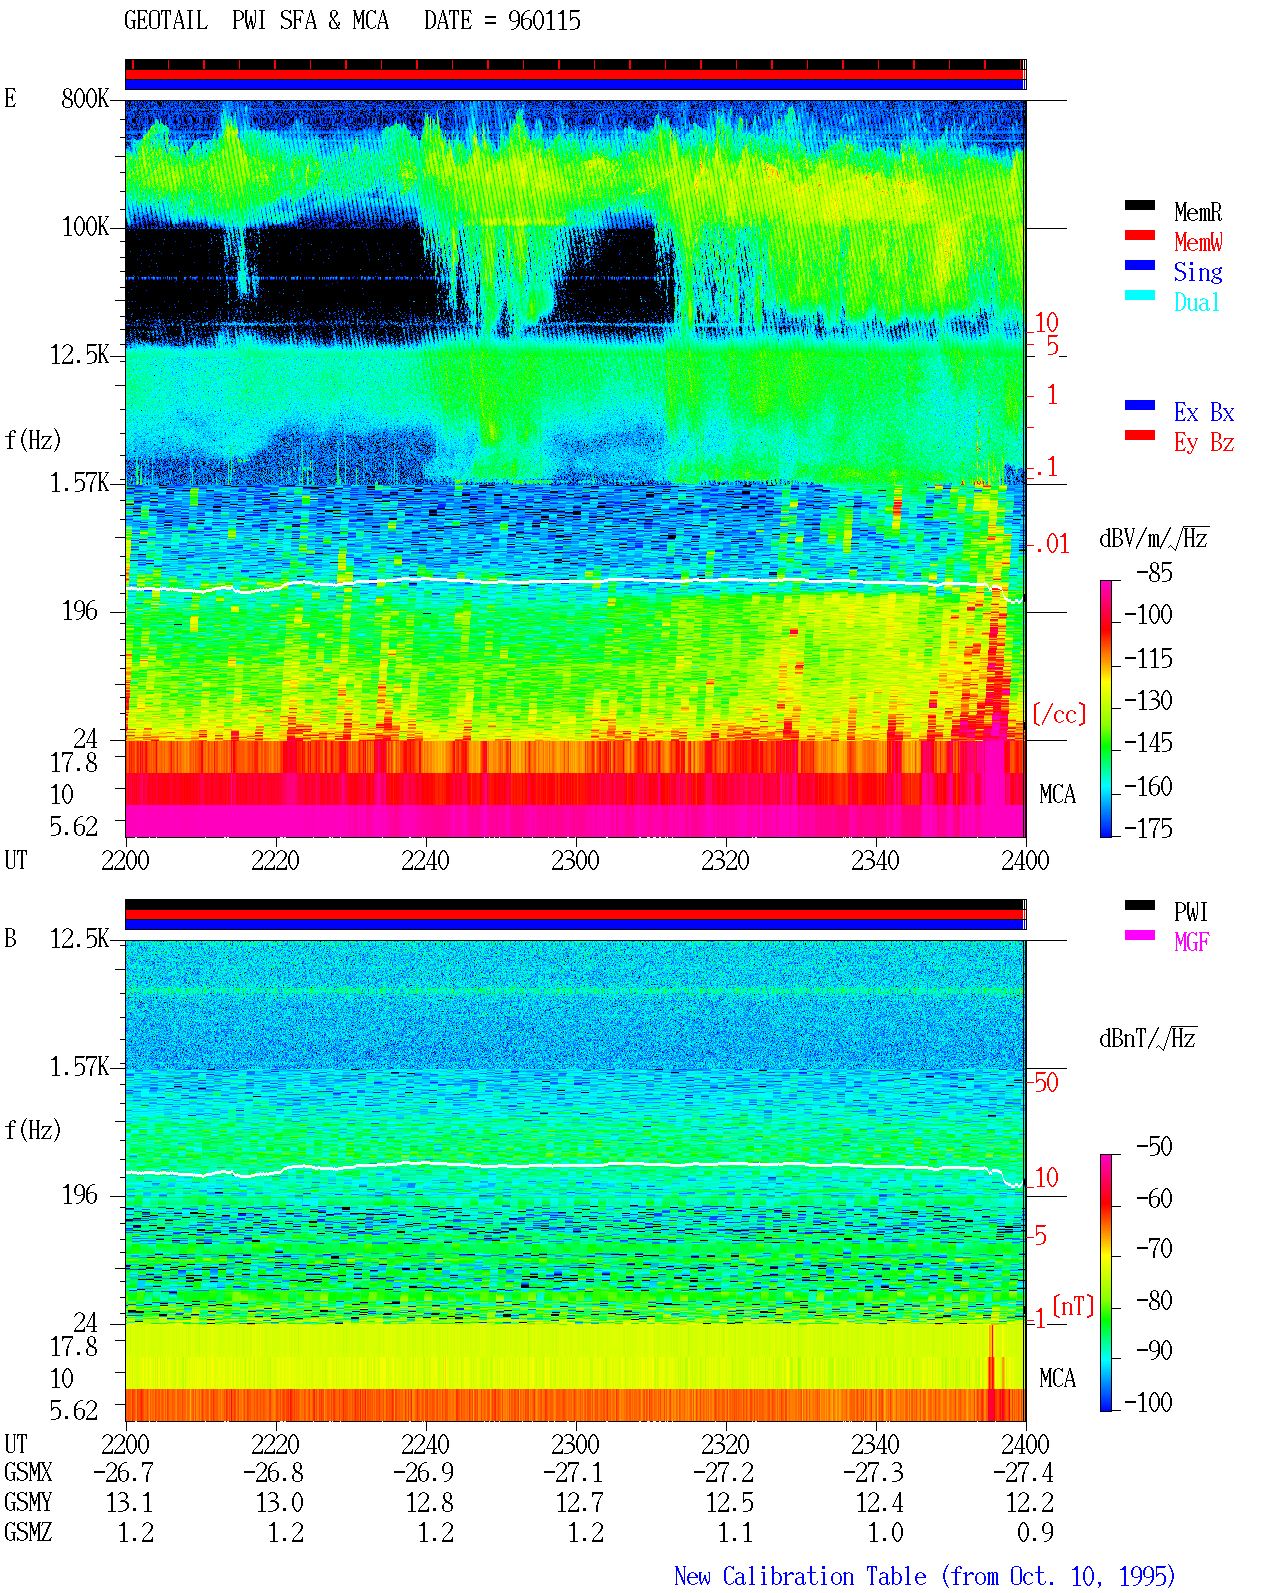Click the '100K' frequency axis label
This screenshot has height=1593, width=1280.
tap(85, 227)
